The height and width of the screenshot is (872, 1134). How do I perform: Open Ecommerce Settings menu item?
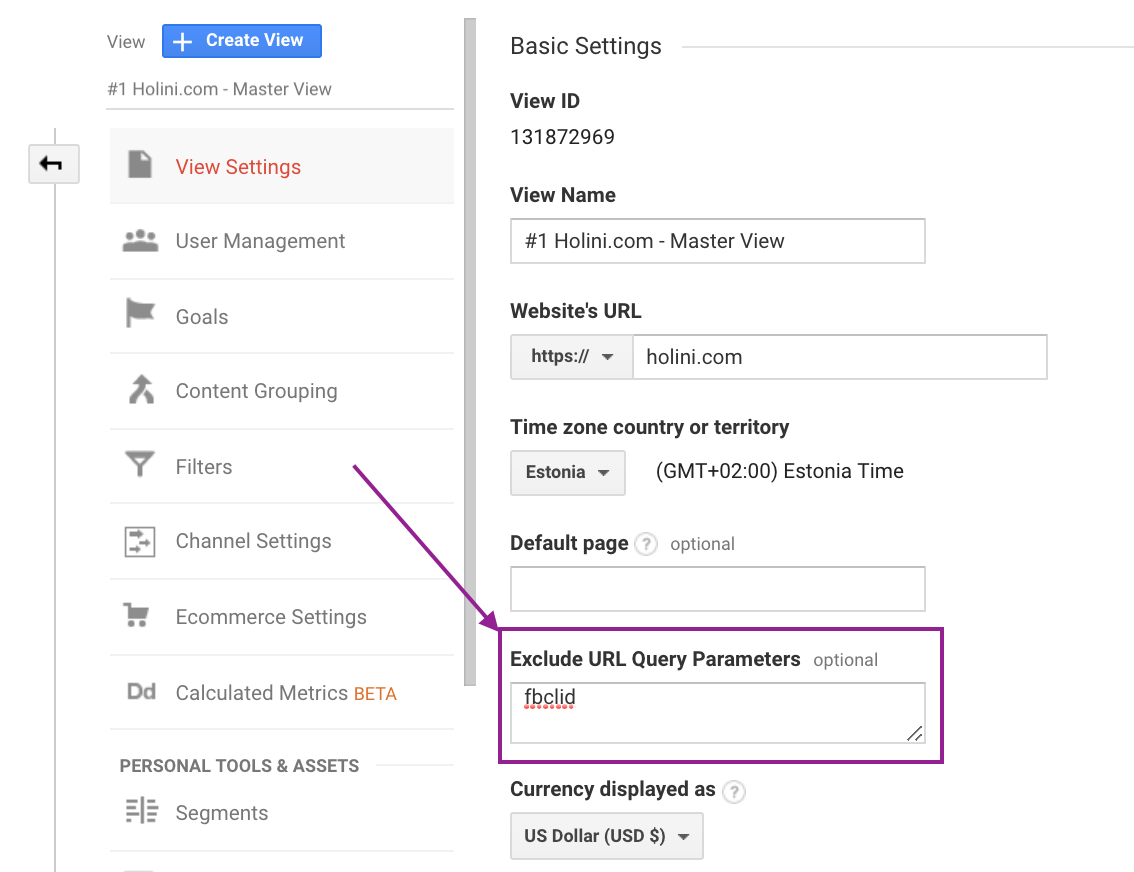[x=282, y=617]
